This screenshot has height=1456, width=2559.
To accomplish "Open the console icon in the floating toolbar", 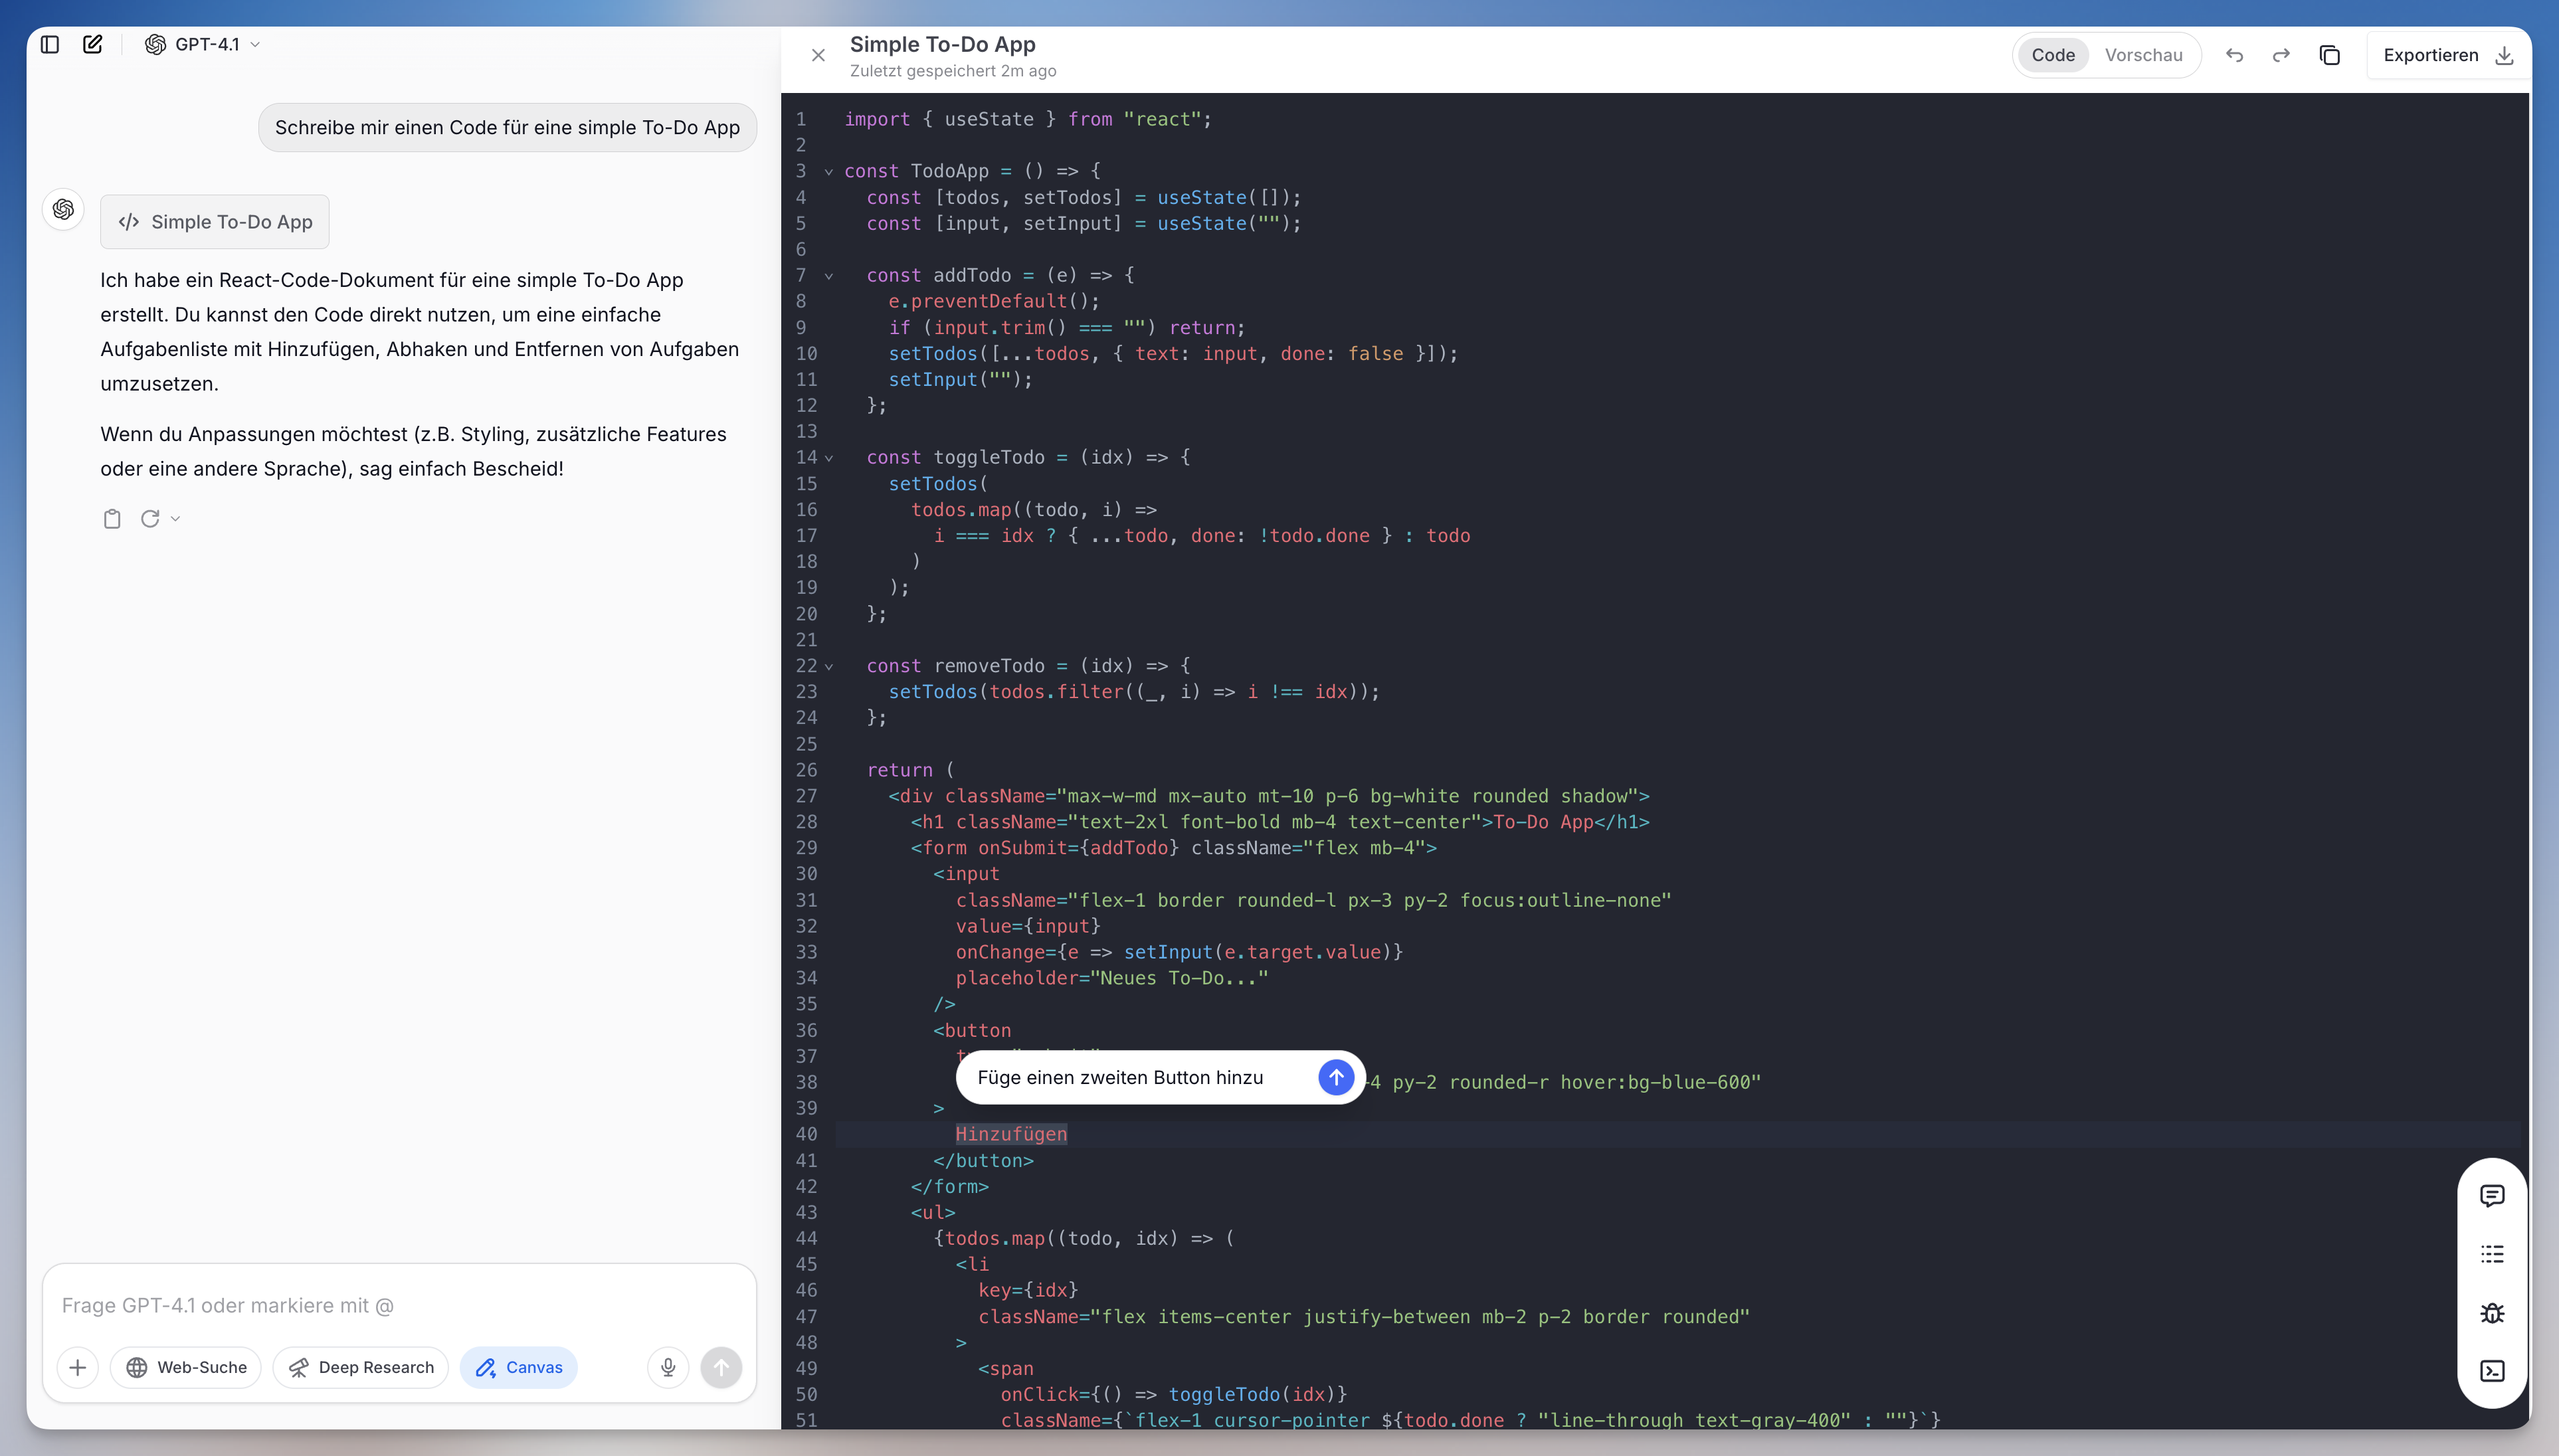I will coord(2492,1370).
